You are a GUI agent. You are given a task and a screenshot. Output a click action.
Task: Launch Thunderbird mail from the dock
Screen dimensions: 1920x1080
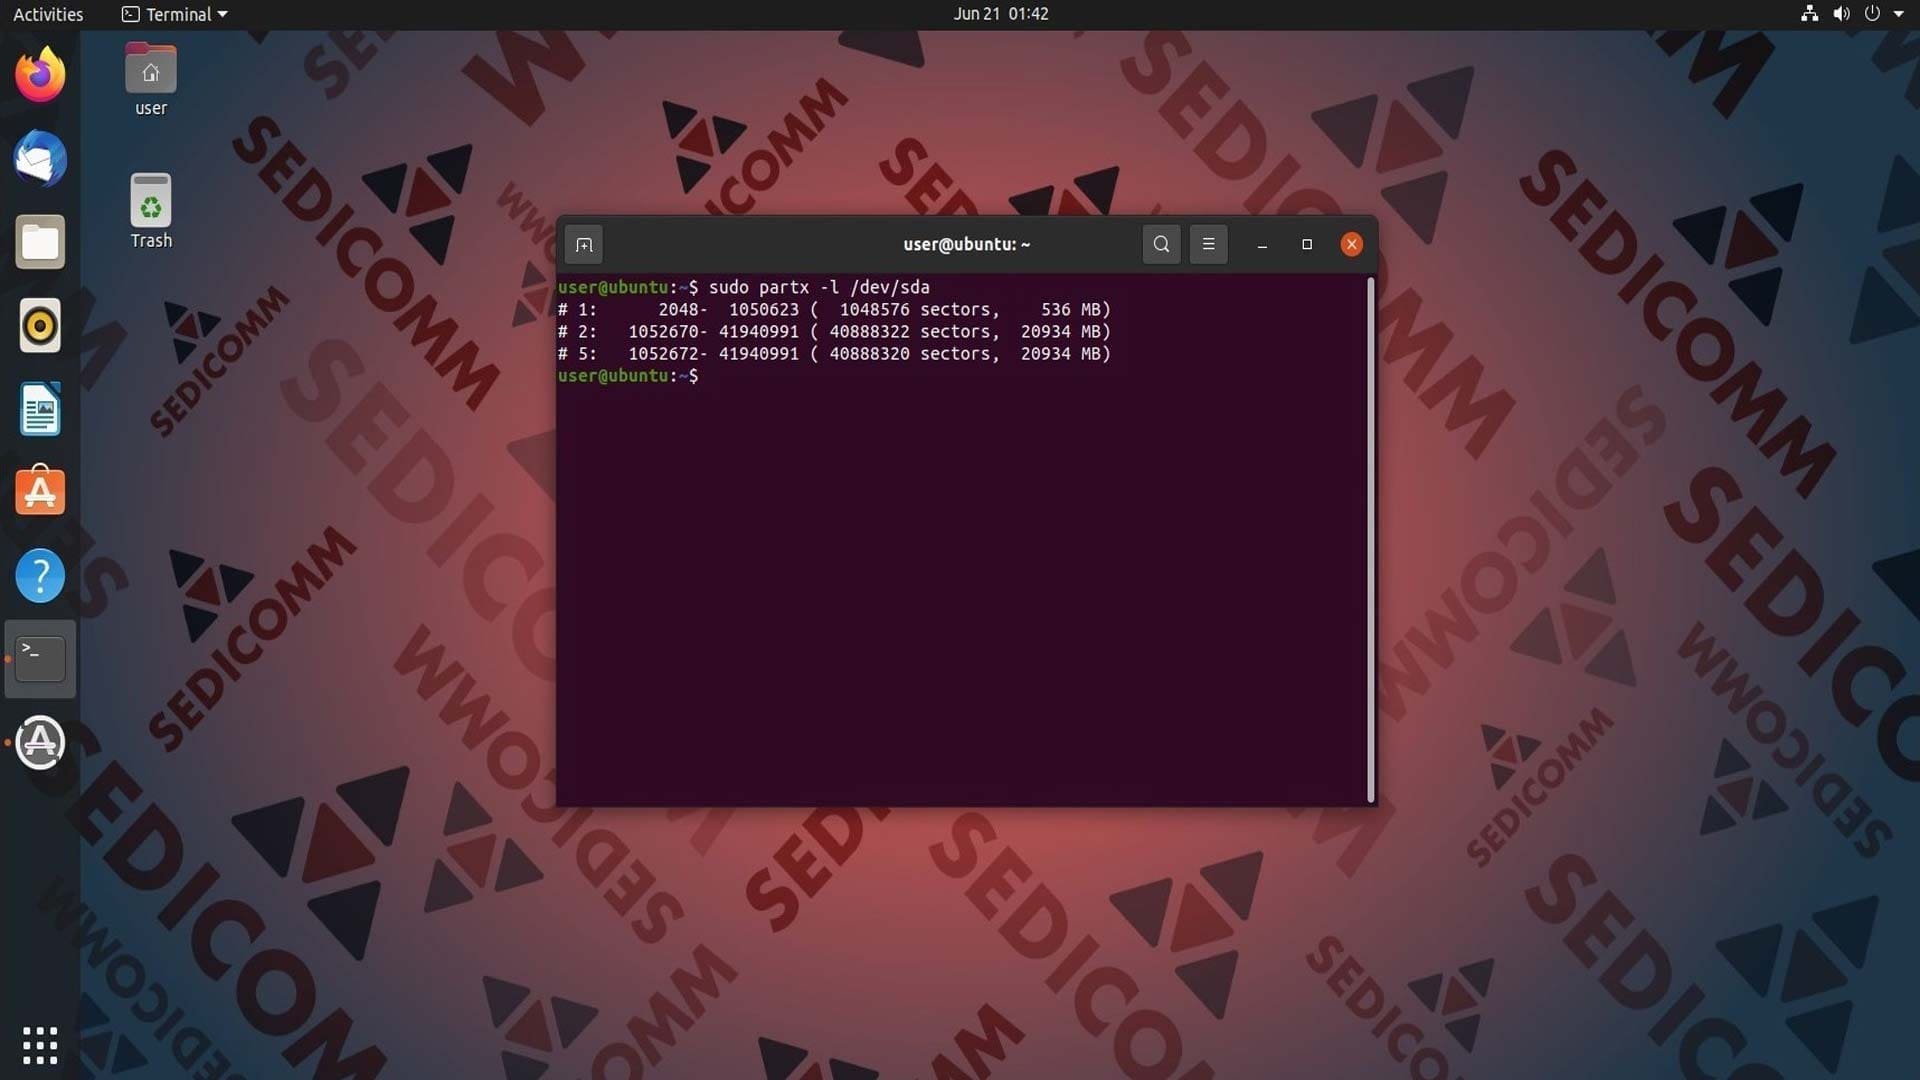pos(40,158)
